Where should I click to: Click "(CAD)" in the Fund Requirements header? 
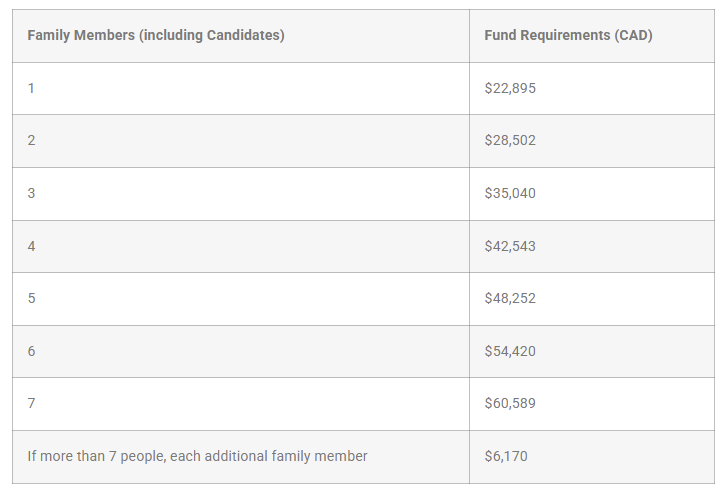pos(632,36)
